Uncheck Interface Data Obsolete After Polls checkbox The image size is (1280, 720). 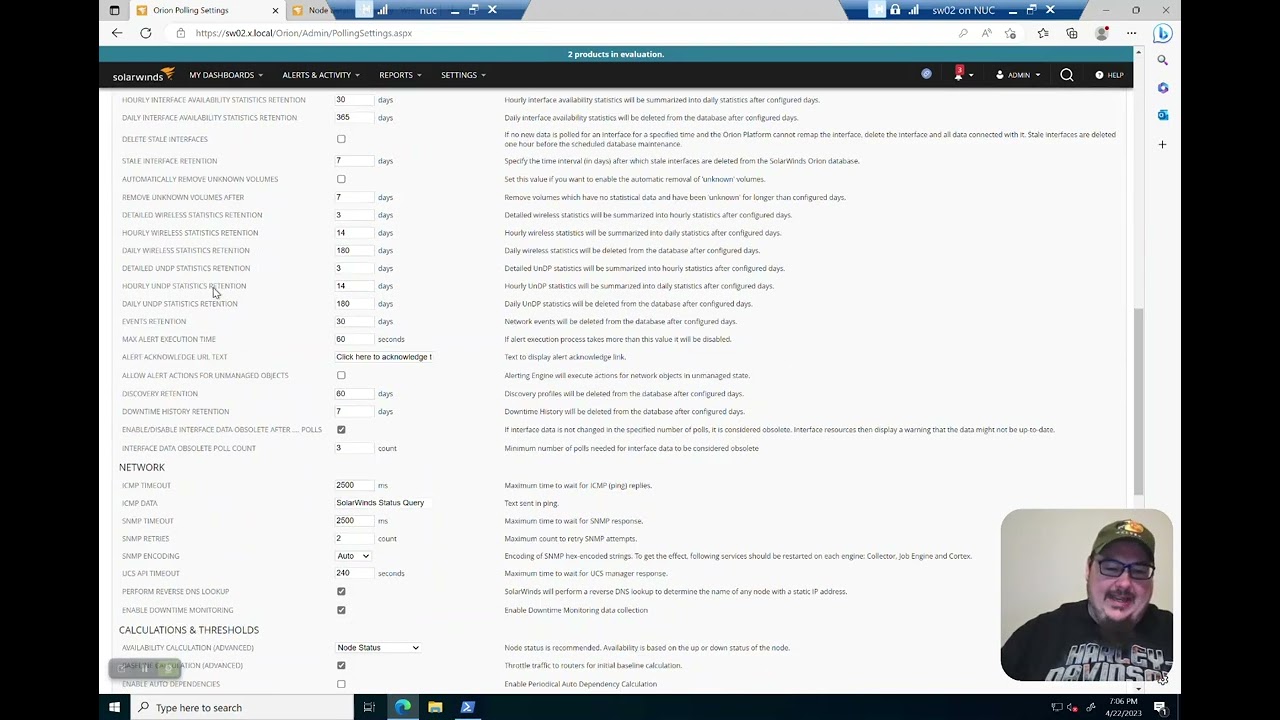[341, 430]
